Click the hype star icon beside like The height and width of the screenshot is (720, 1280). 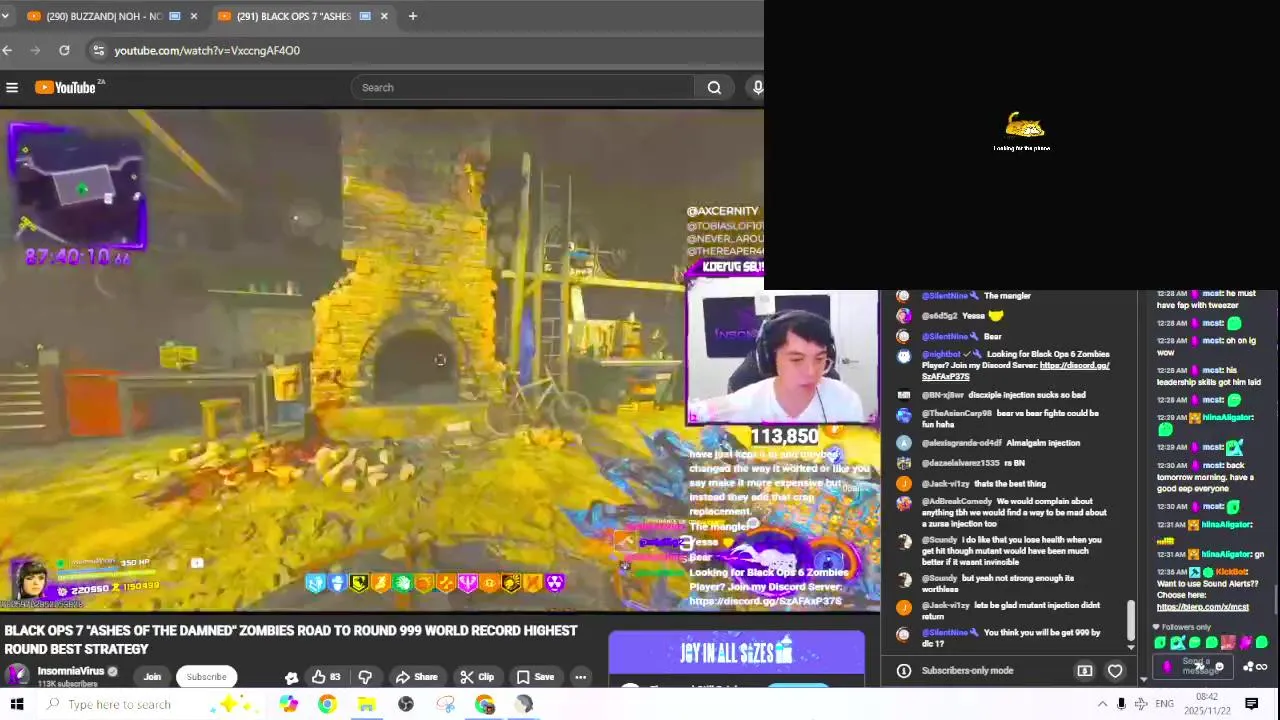291,677
